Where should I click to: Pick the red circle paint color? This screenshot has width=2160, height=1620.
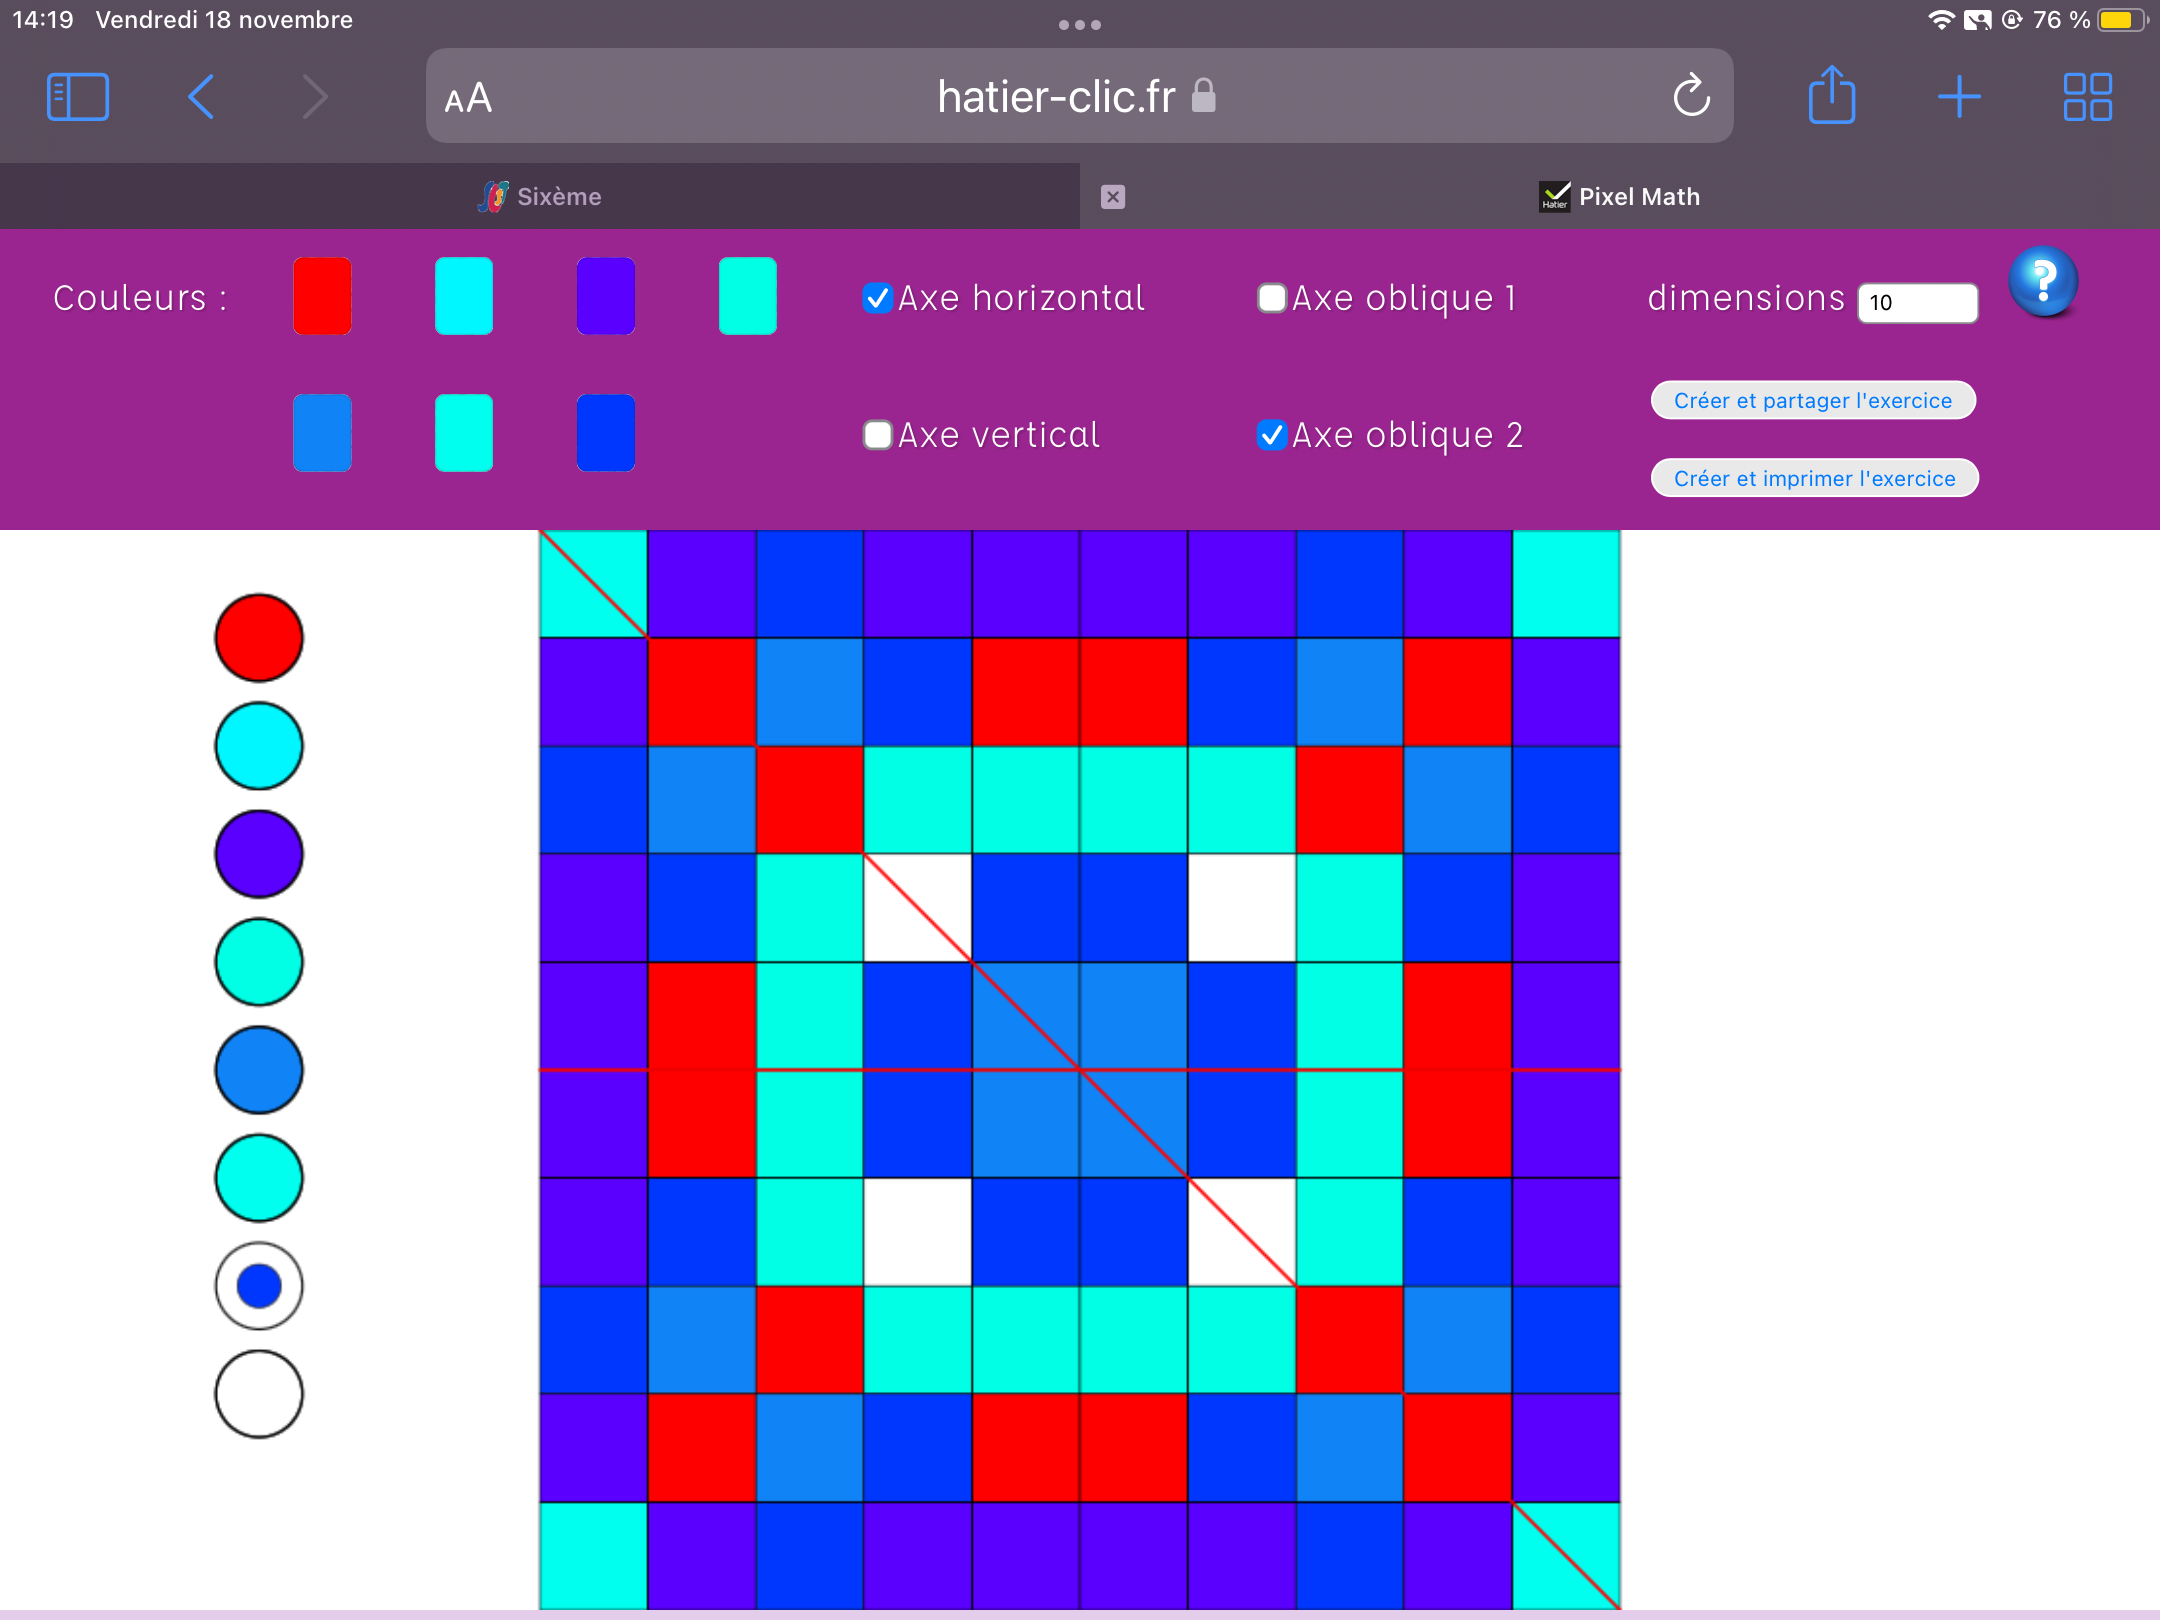coord(259,638)
